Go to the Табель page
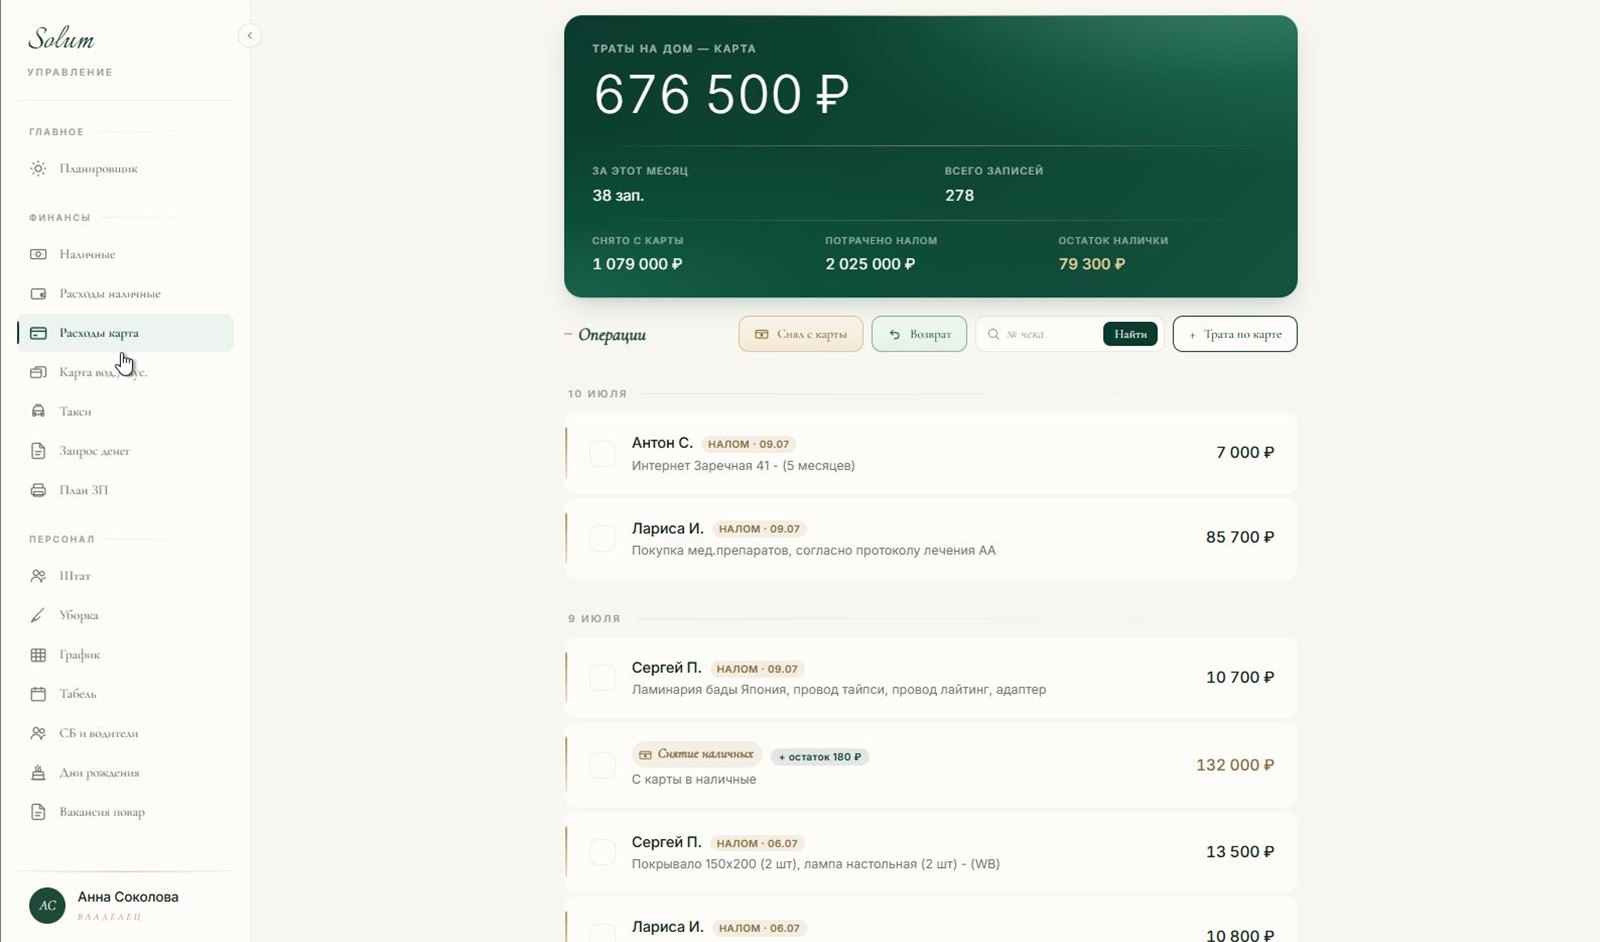This screenshot has height=942, width=1600. pyautogui.click(x=125, y=694)
